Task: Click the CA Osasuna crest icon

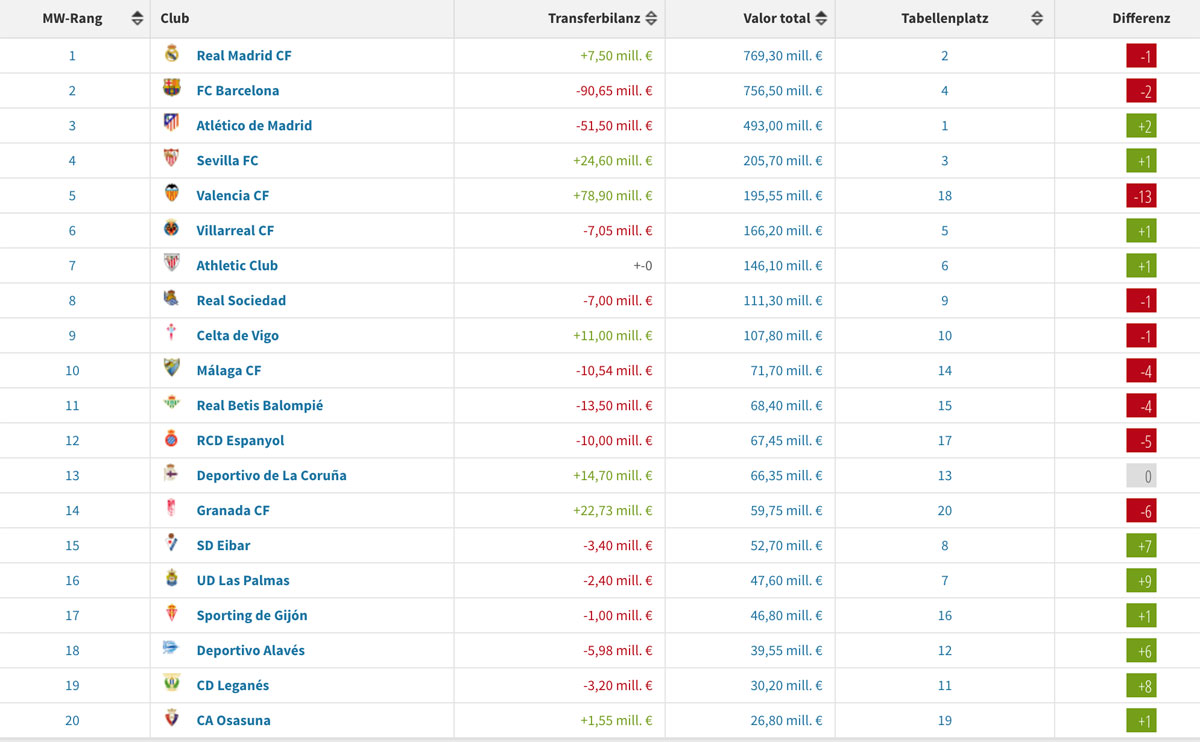Action: 172,719
